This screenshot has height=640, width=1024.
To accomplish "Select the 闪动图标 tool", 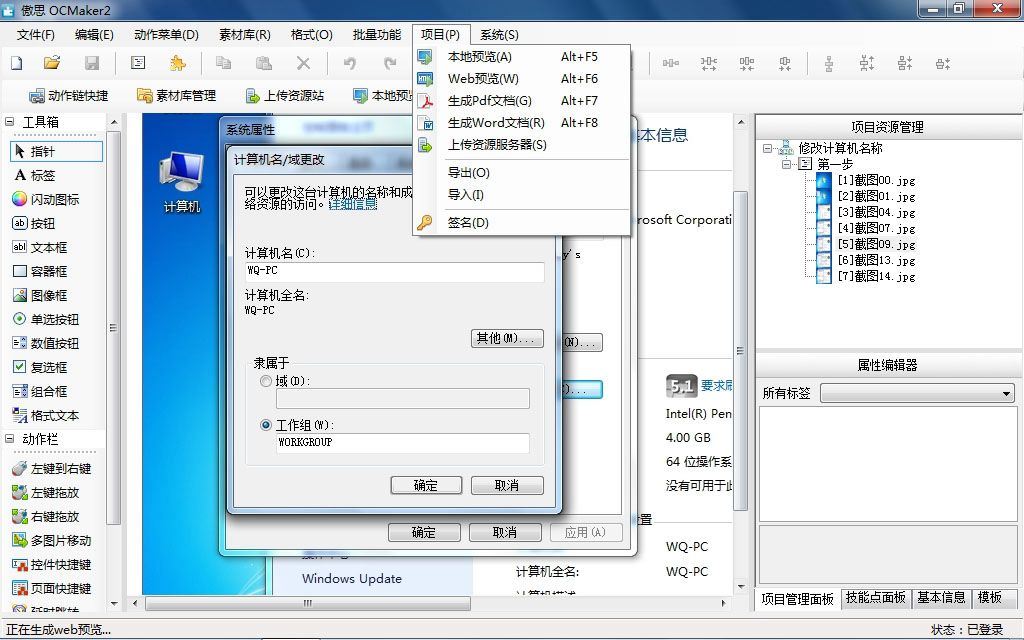I will [x=46, y=199].
